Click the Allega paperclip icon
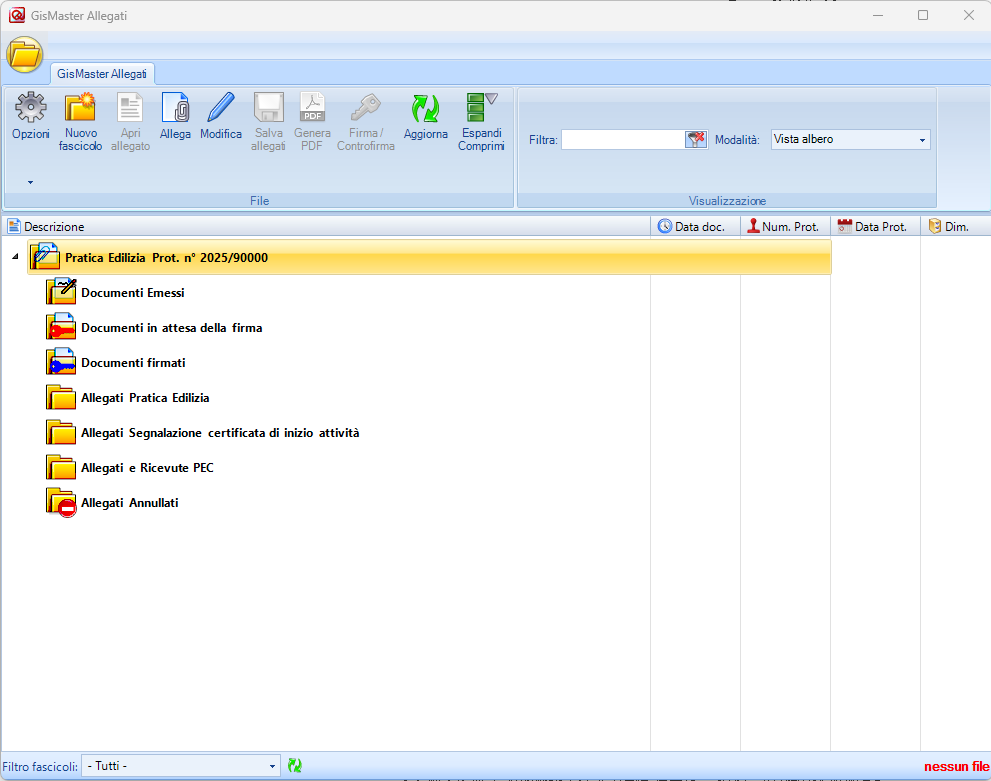 pos(175,117)
